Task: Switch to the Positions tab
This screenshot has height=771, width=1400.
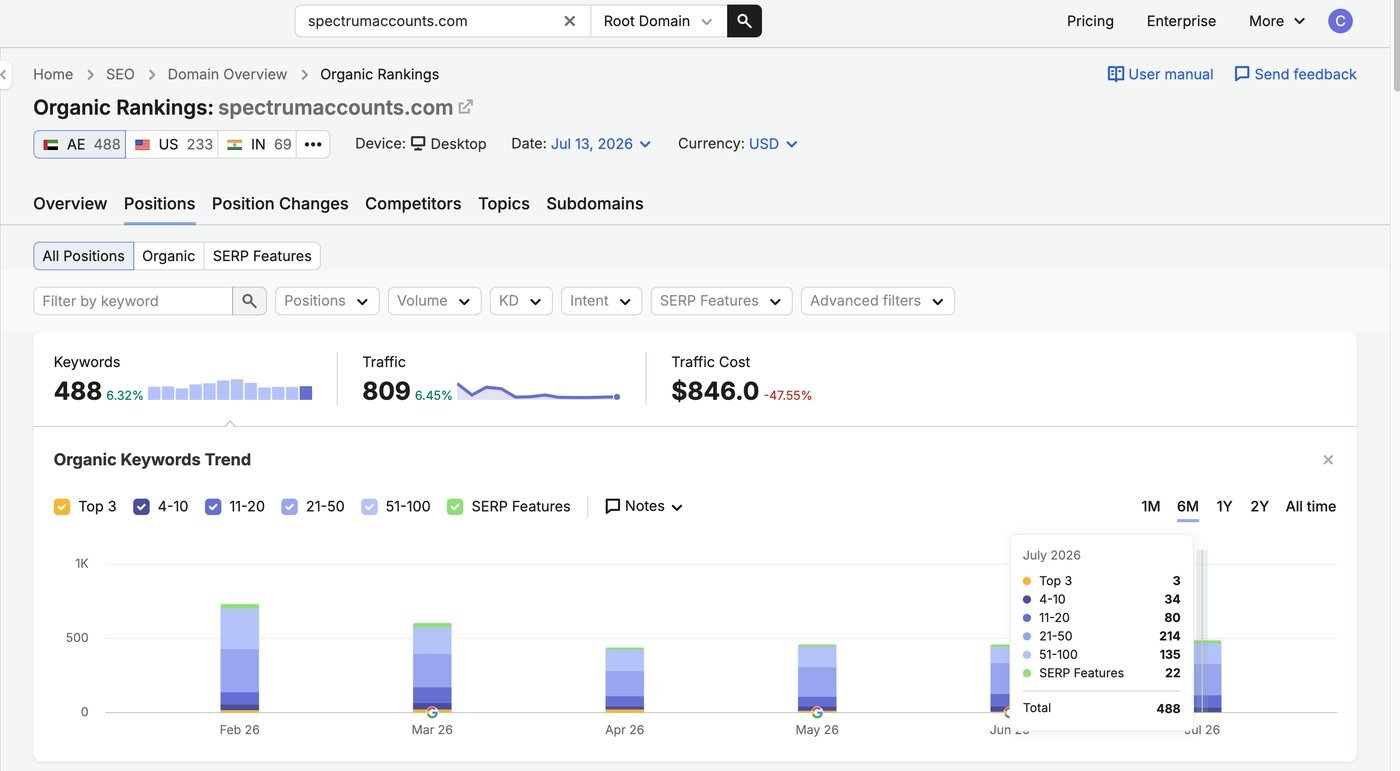Action: [x=159, y=204]
